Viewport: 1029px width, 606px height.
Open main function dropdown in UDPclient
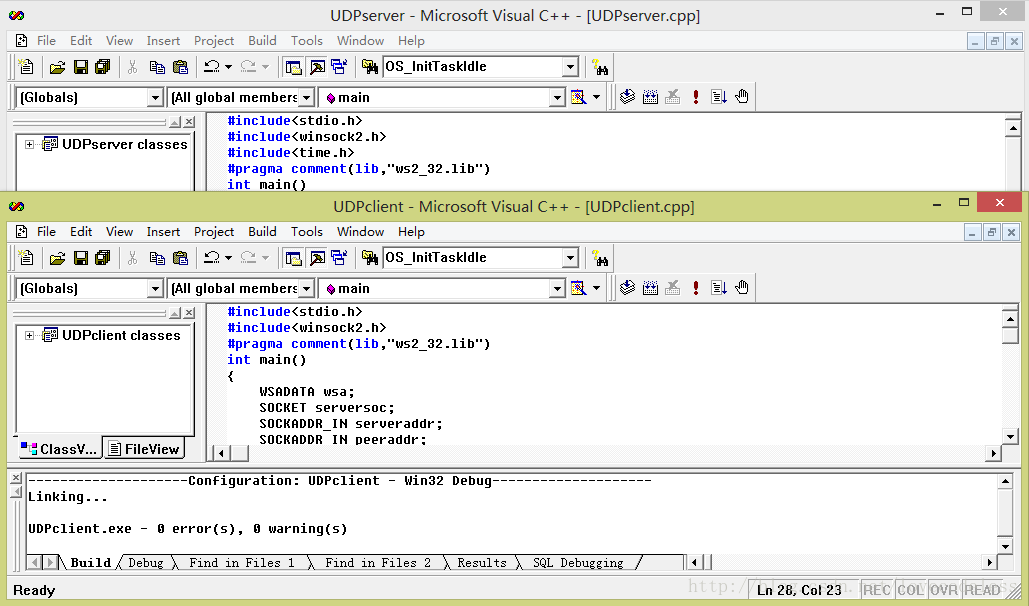557,289
